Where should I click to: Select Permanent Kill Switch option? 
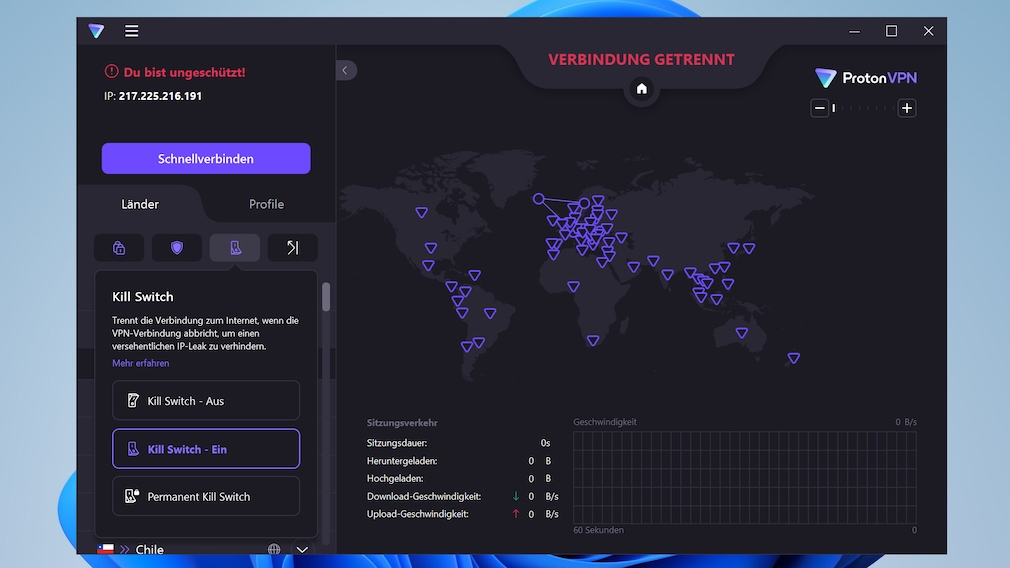[206, 497]
